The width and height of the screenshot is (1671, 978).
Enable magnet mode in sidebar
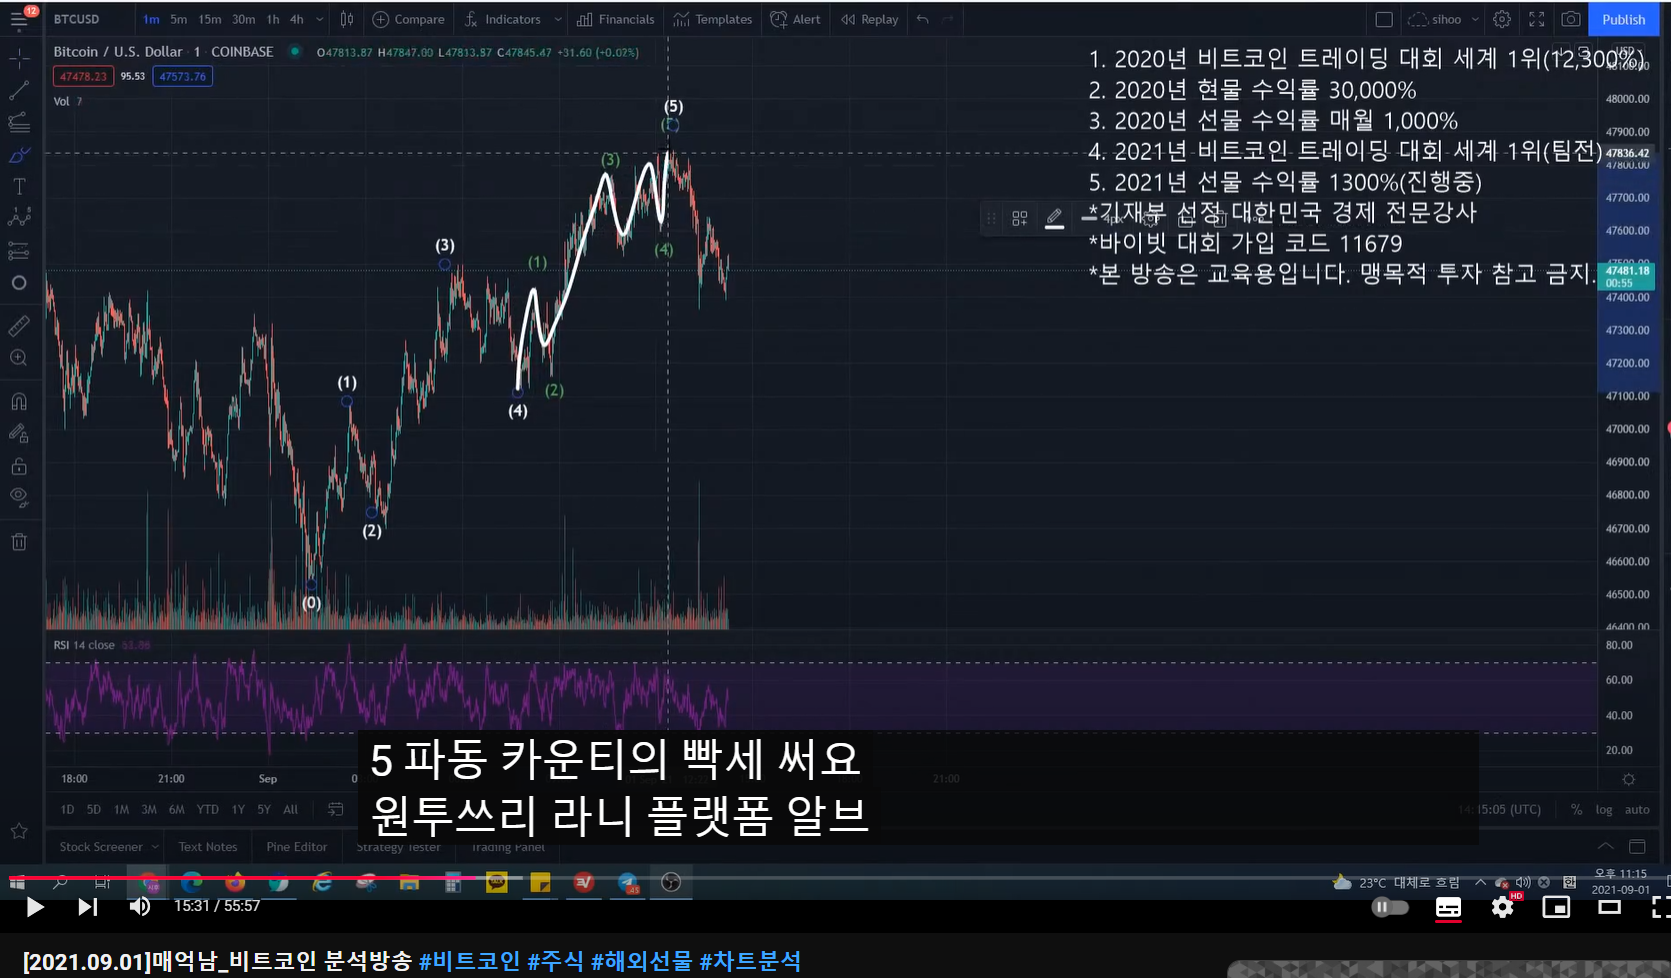click(x=19, y=402)
